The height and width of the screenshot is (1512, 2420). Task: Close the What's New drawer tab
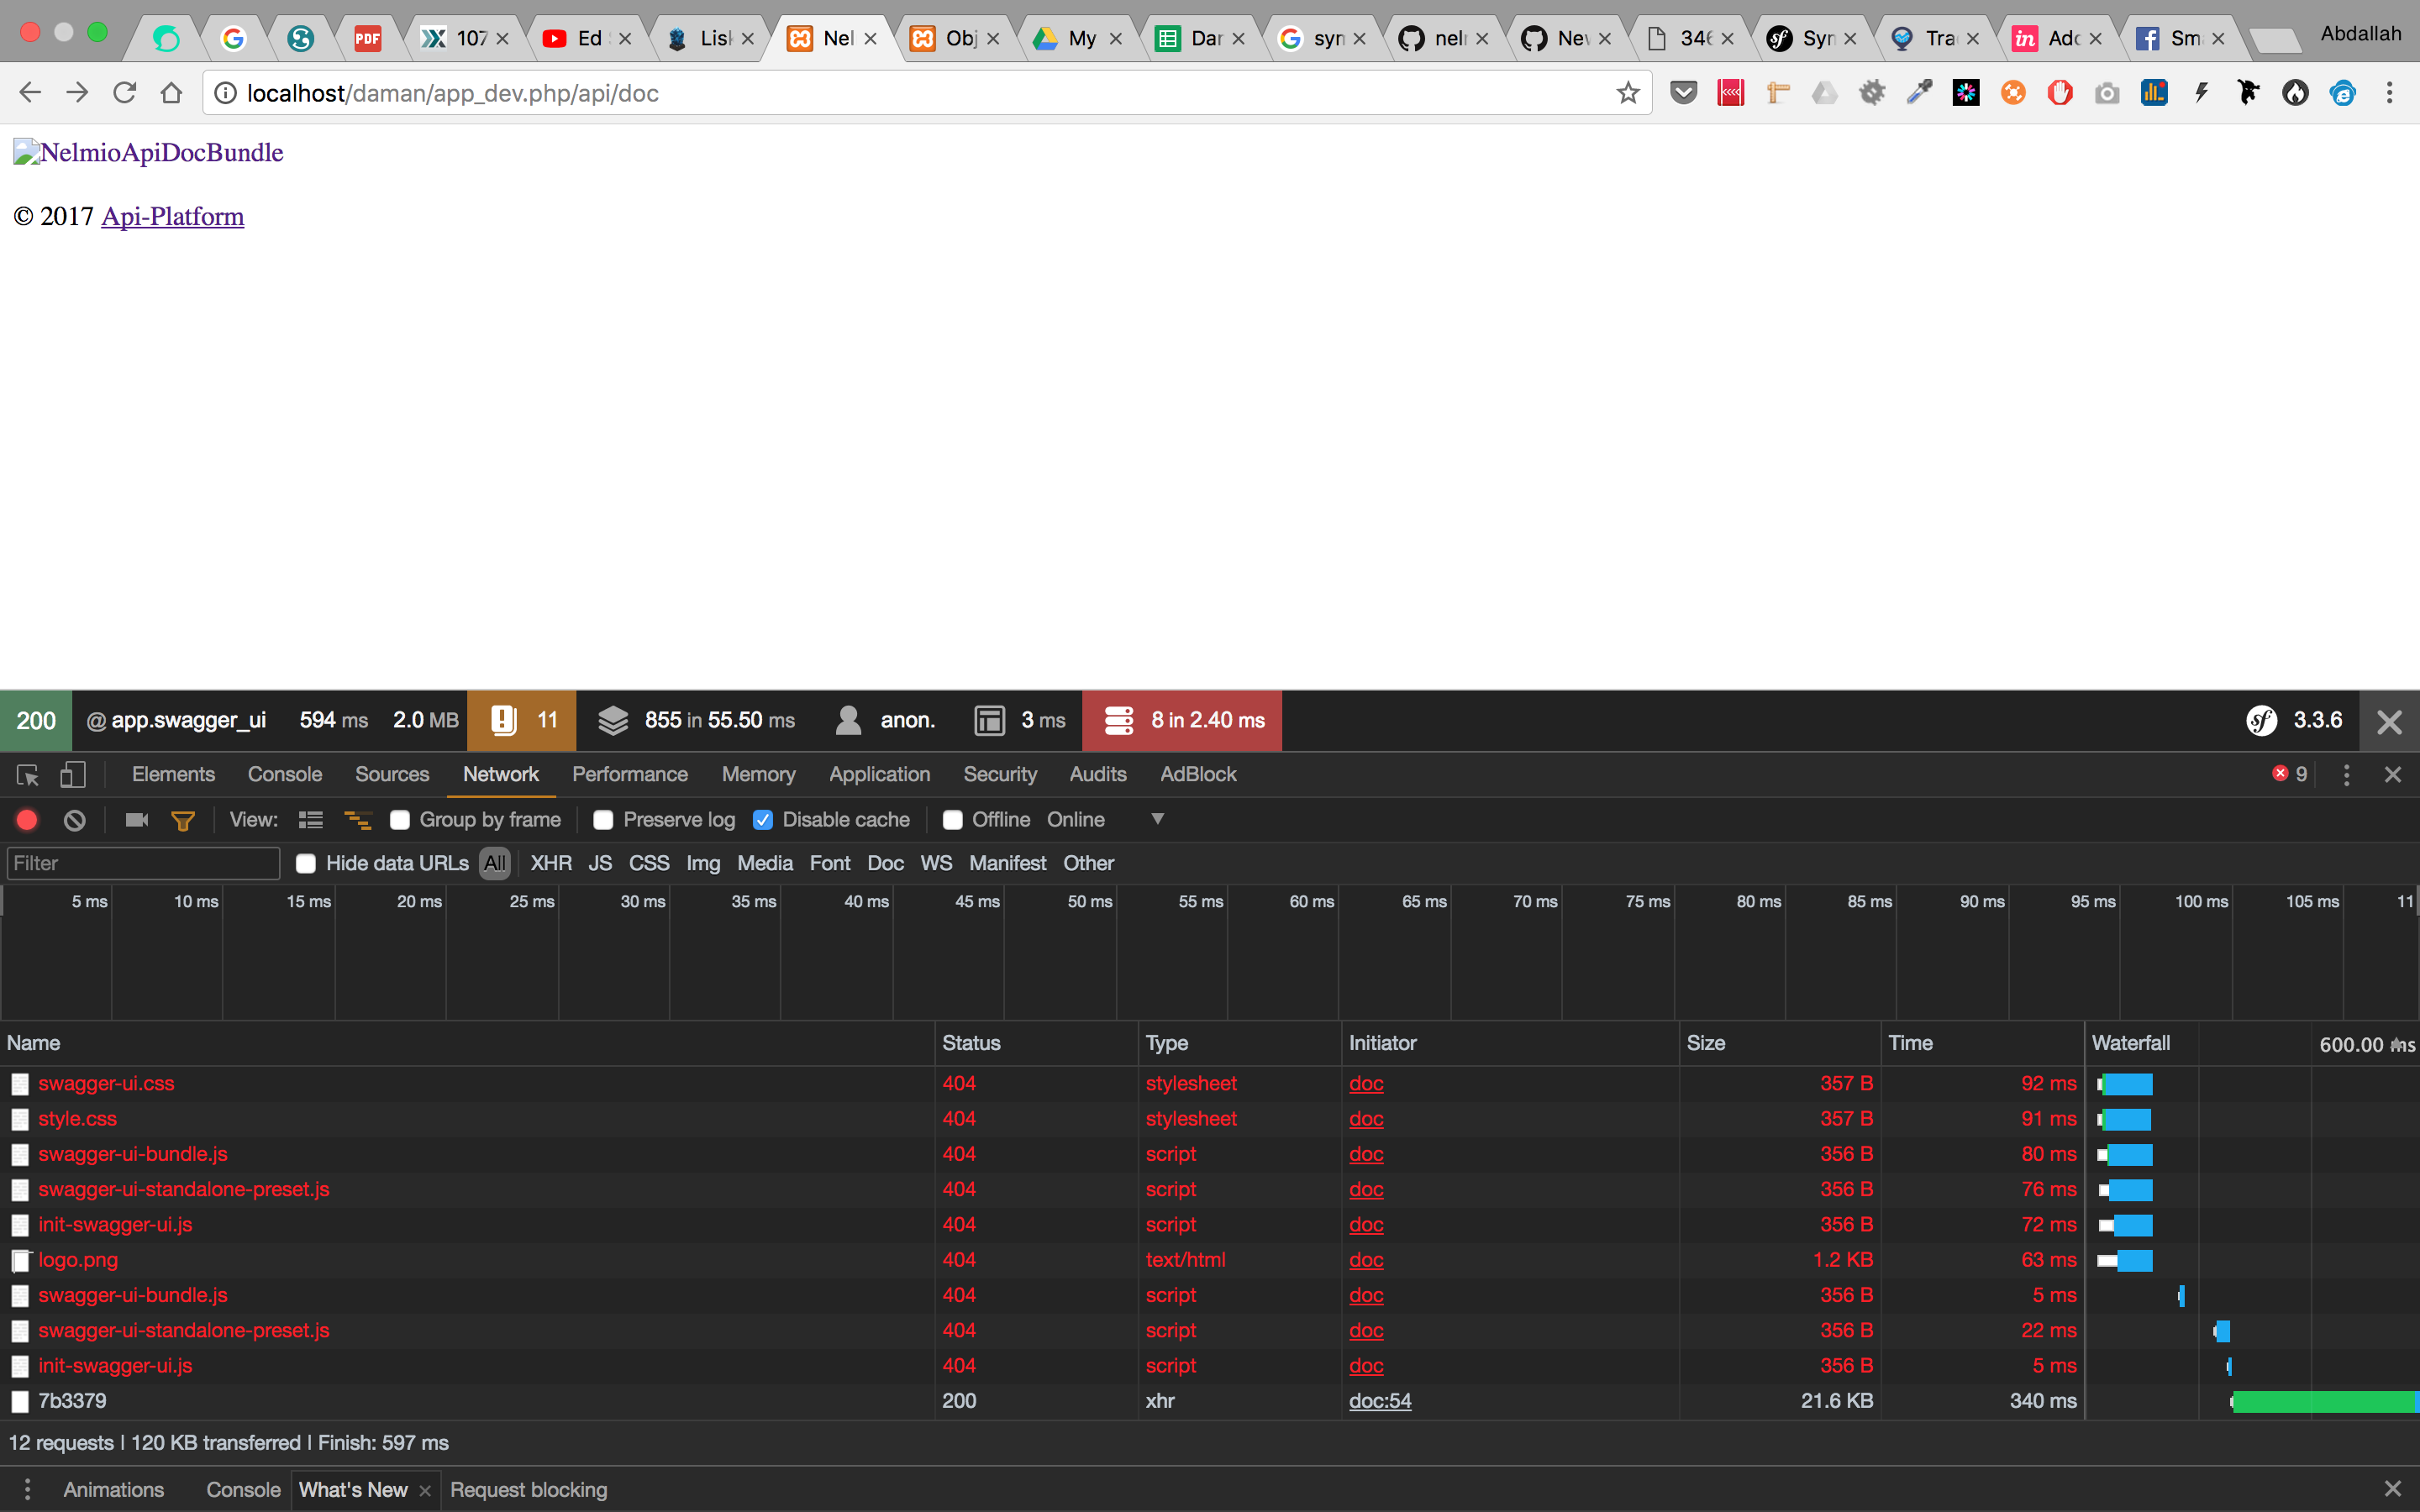point(425,1490)
